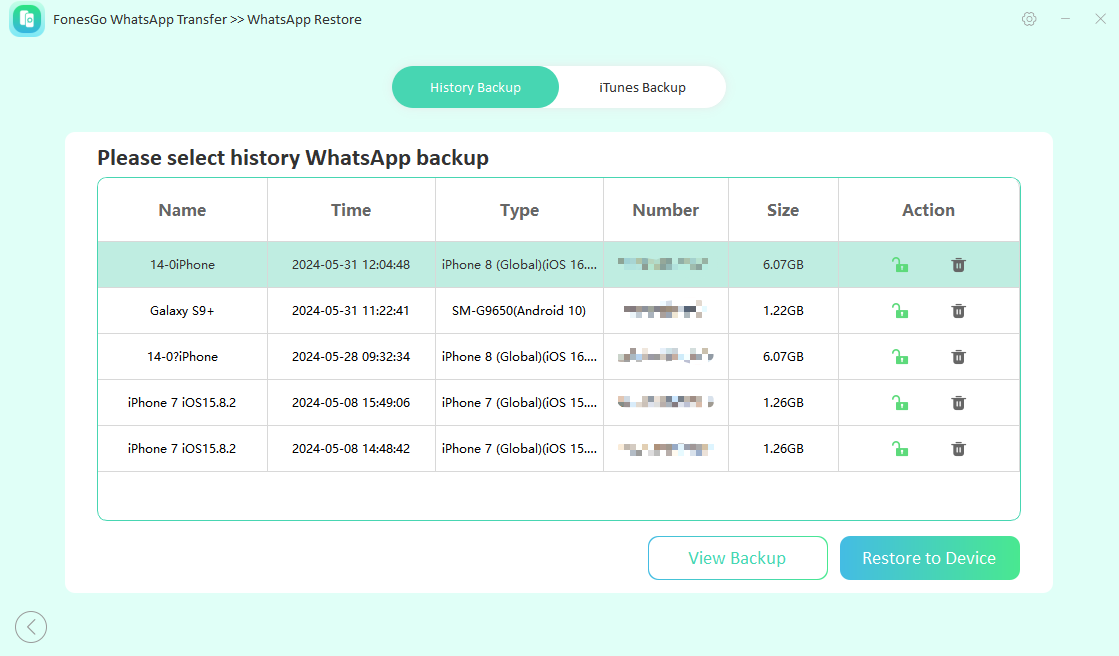Click lock icon for iPhone 7 14:48:42 backup

click(900, 449)
